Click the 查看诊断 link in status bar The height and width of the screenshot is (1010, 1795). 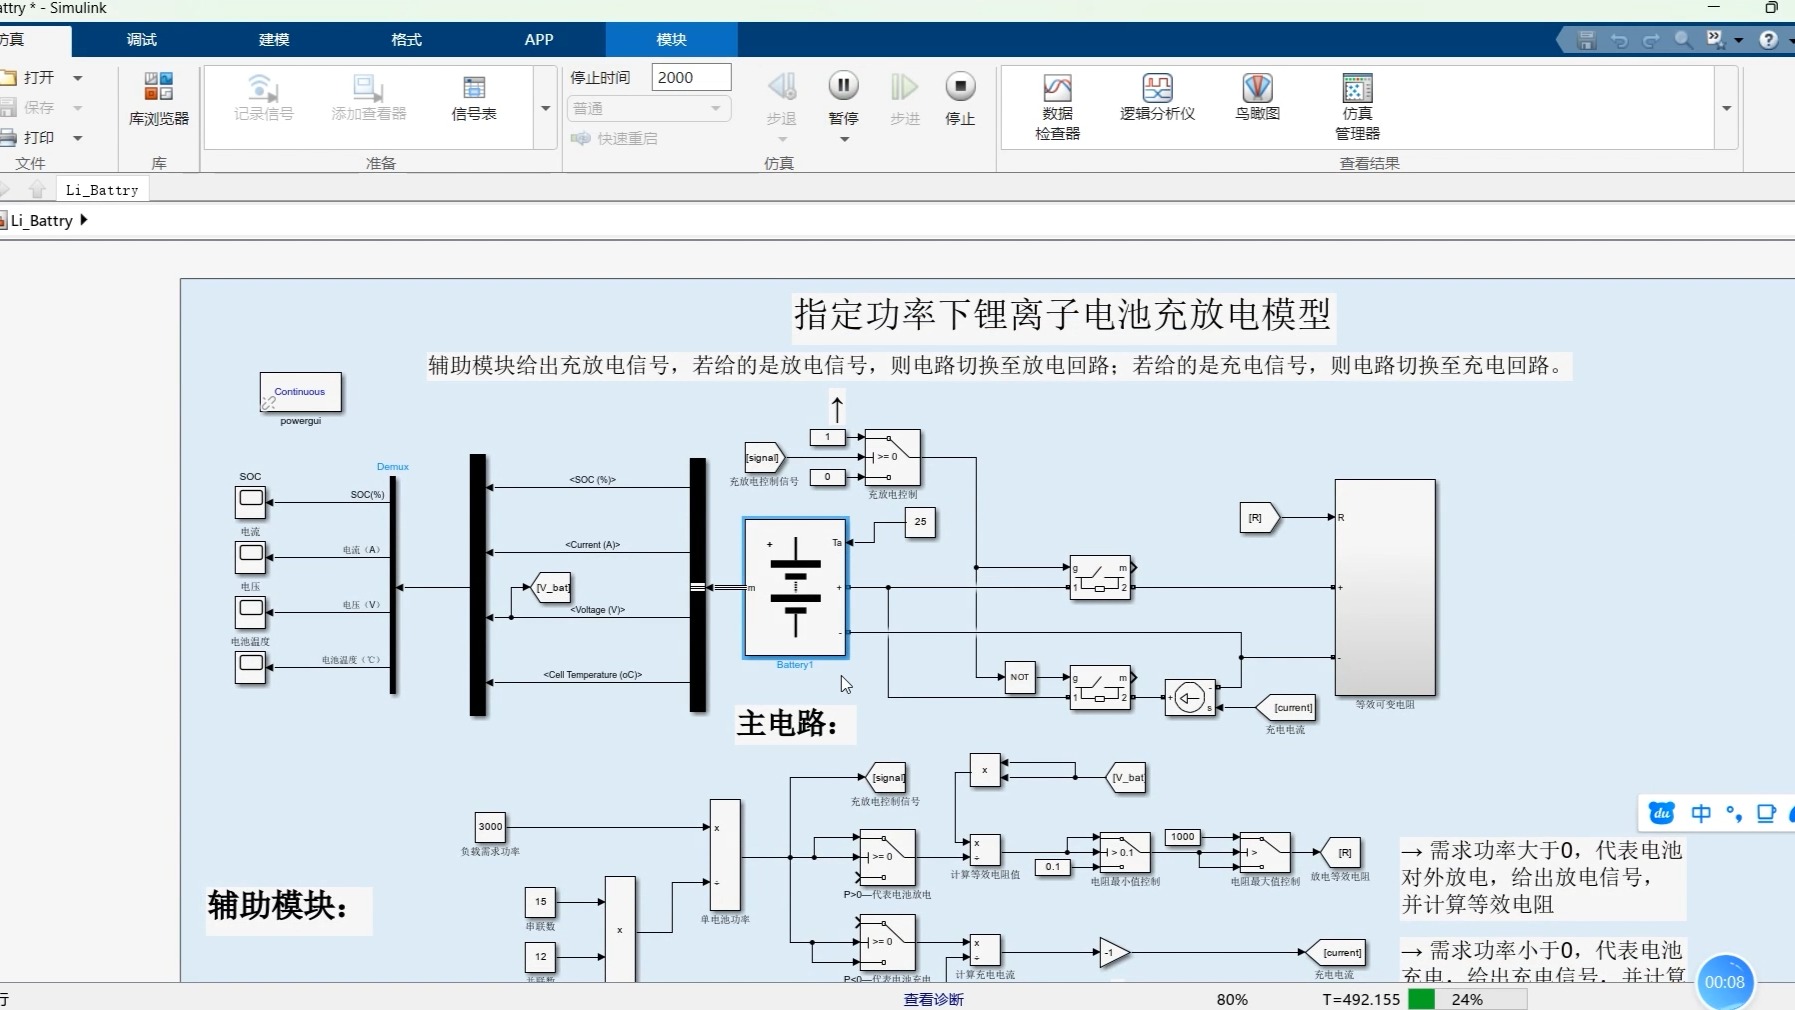tap(933, 999)
